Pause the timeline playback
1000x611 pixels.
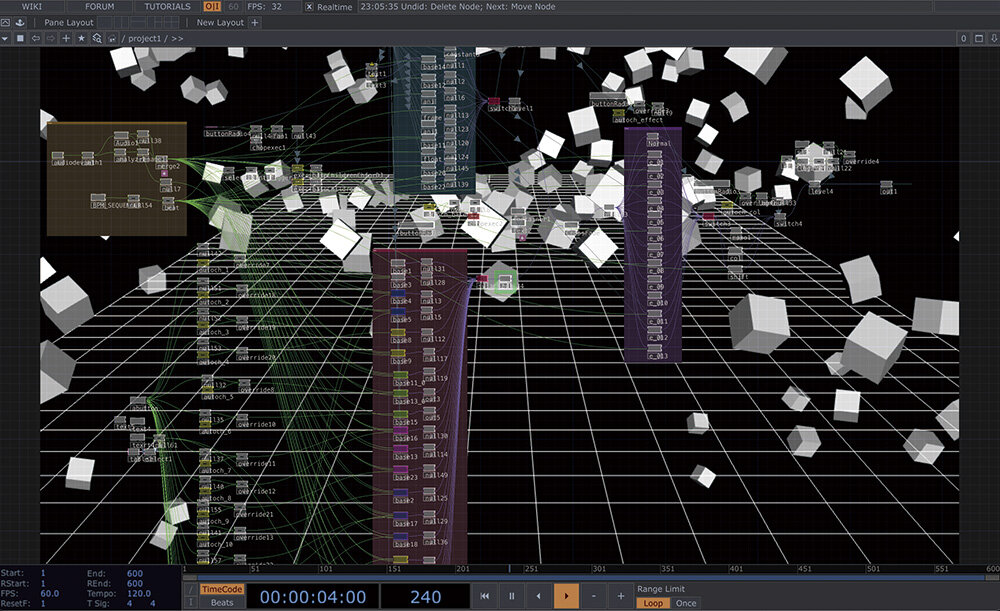[512, 596]
